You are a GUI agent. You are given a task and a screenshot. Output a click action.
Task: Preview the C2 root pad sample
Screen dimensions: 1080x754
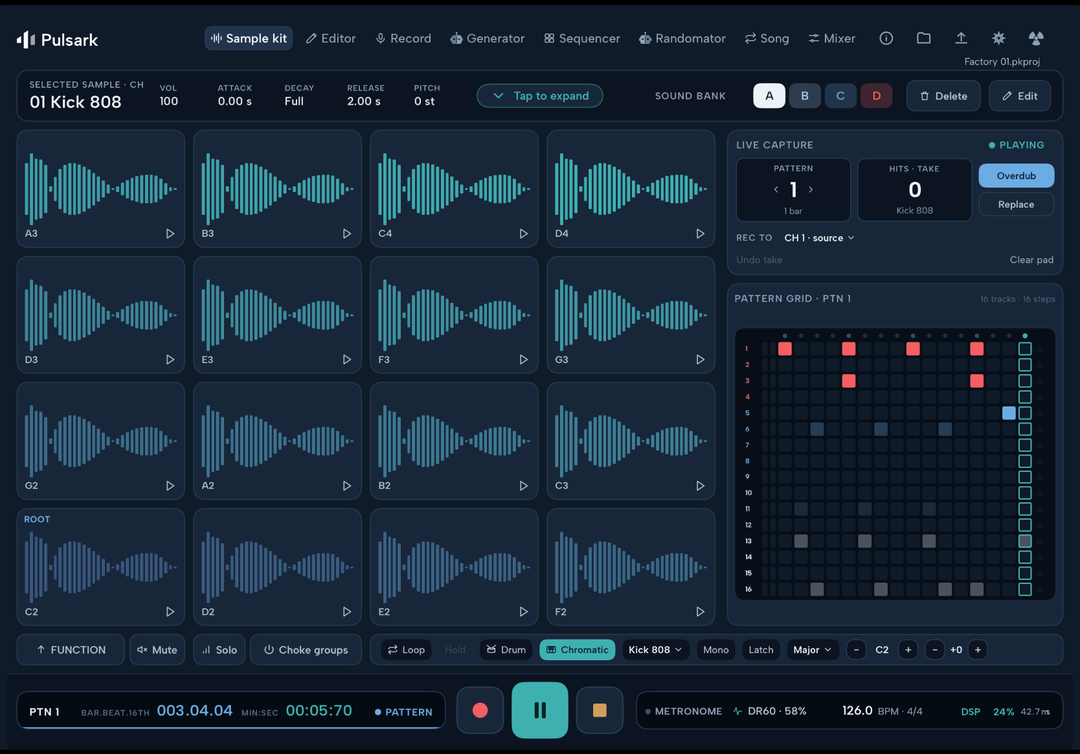coord(170,611)
